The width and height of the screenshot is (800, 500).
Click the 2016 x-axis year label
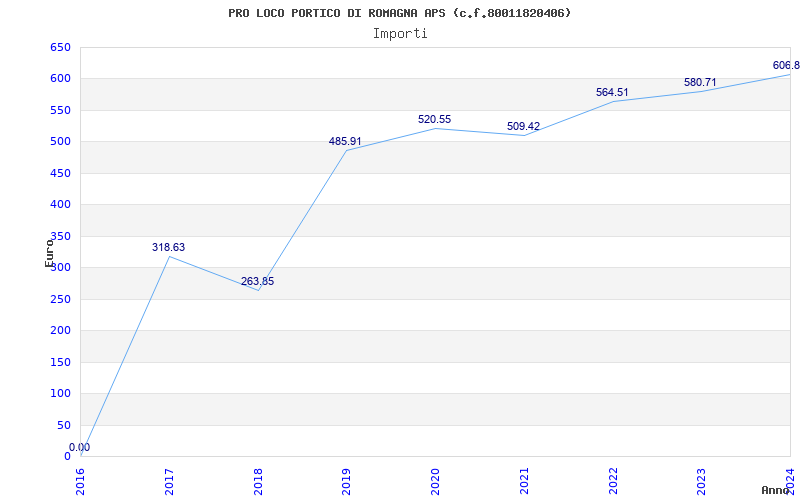coord(81,481)
